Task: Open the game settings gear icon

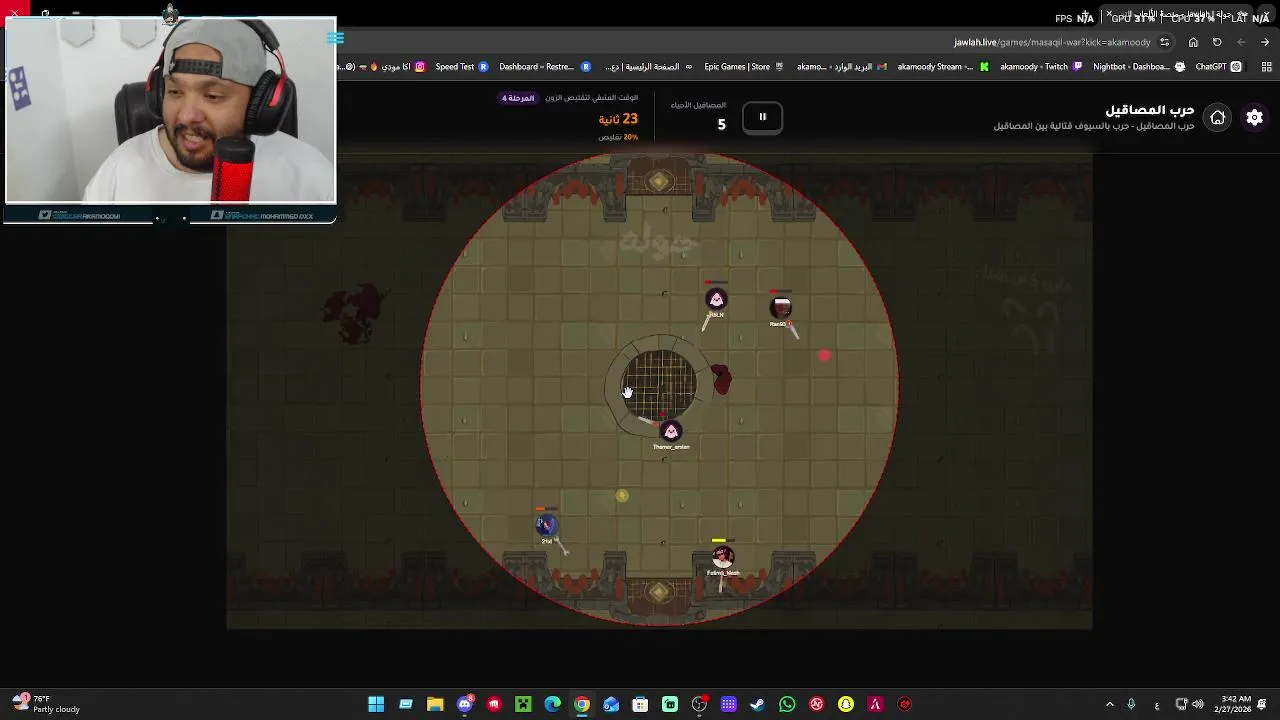Action: coord(1254,118)
